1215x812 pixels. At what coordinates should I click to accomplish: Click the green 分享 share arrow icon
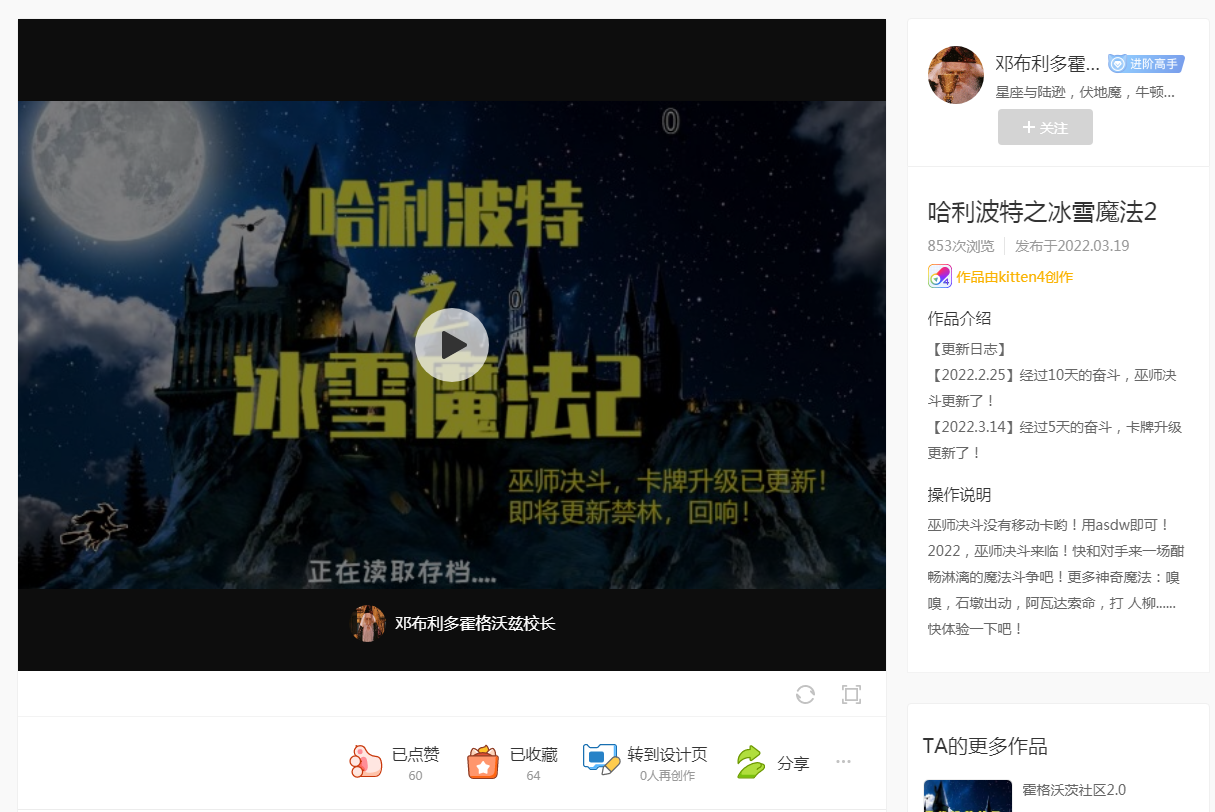pyautogui.click(x=750, y=762)
